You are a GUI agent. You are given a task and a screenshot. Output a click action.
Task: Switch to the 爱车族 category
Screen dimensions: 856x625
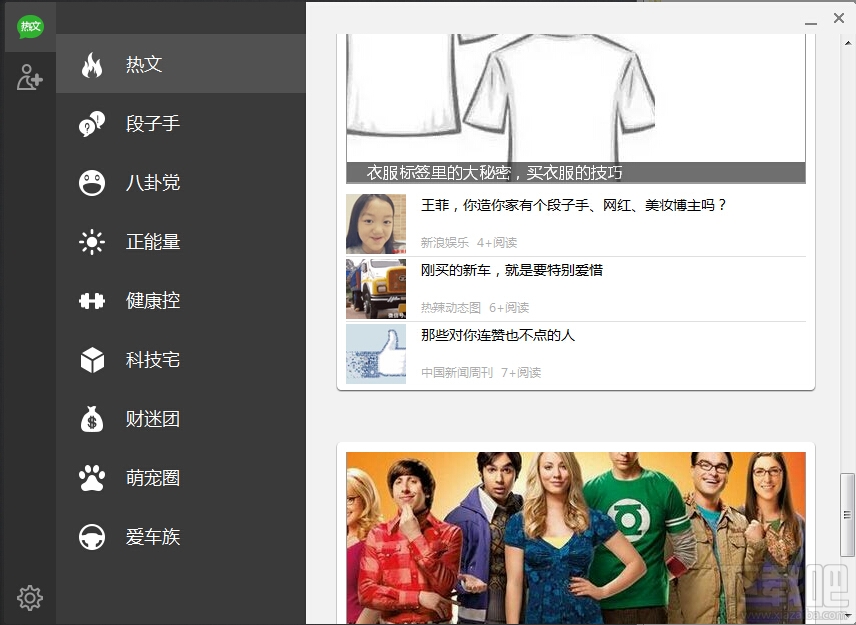point(153,537)
